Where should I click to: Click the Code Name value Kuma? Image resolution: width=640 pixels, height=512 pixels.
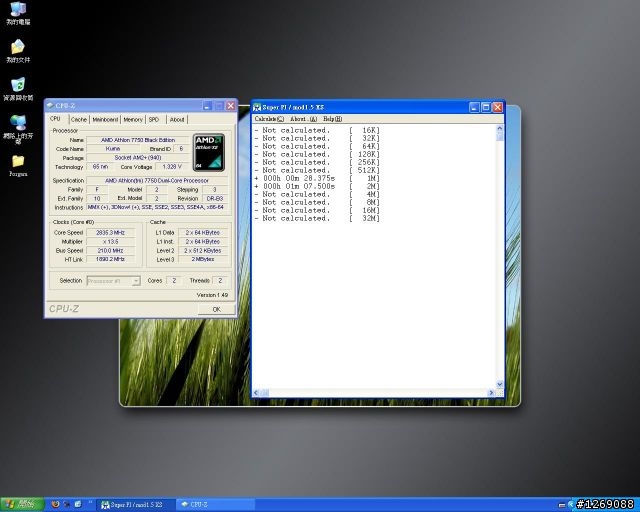click(x=113, y=149)
